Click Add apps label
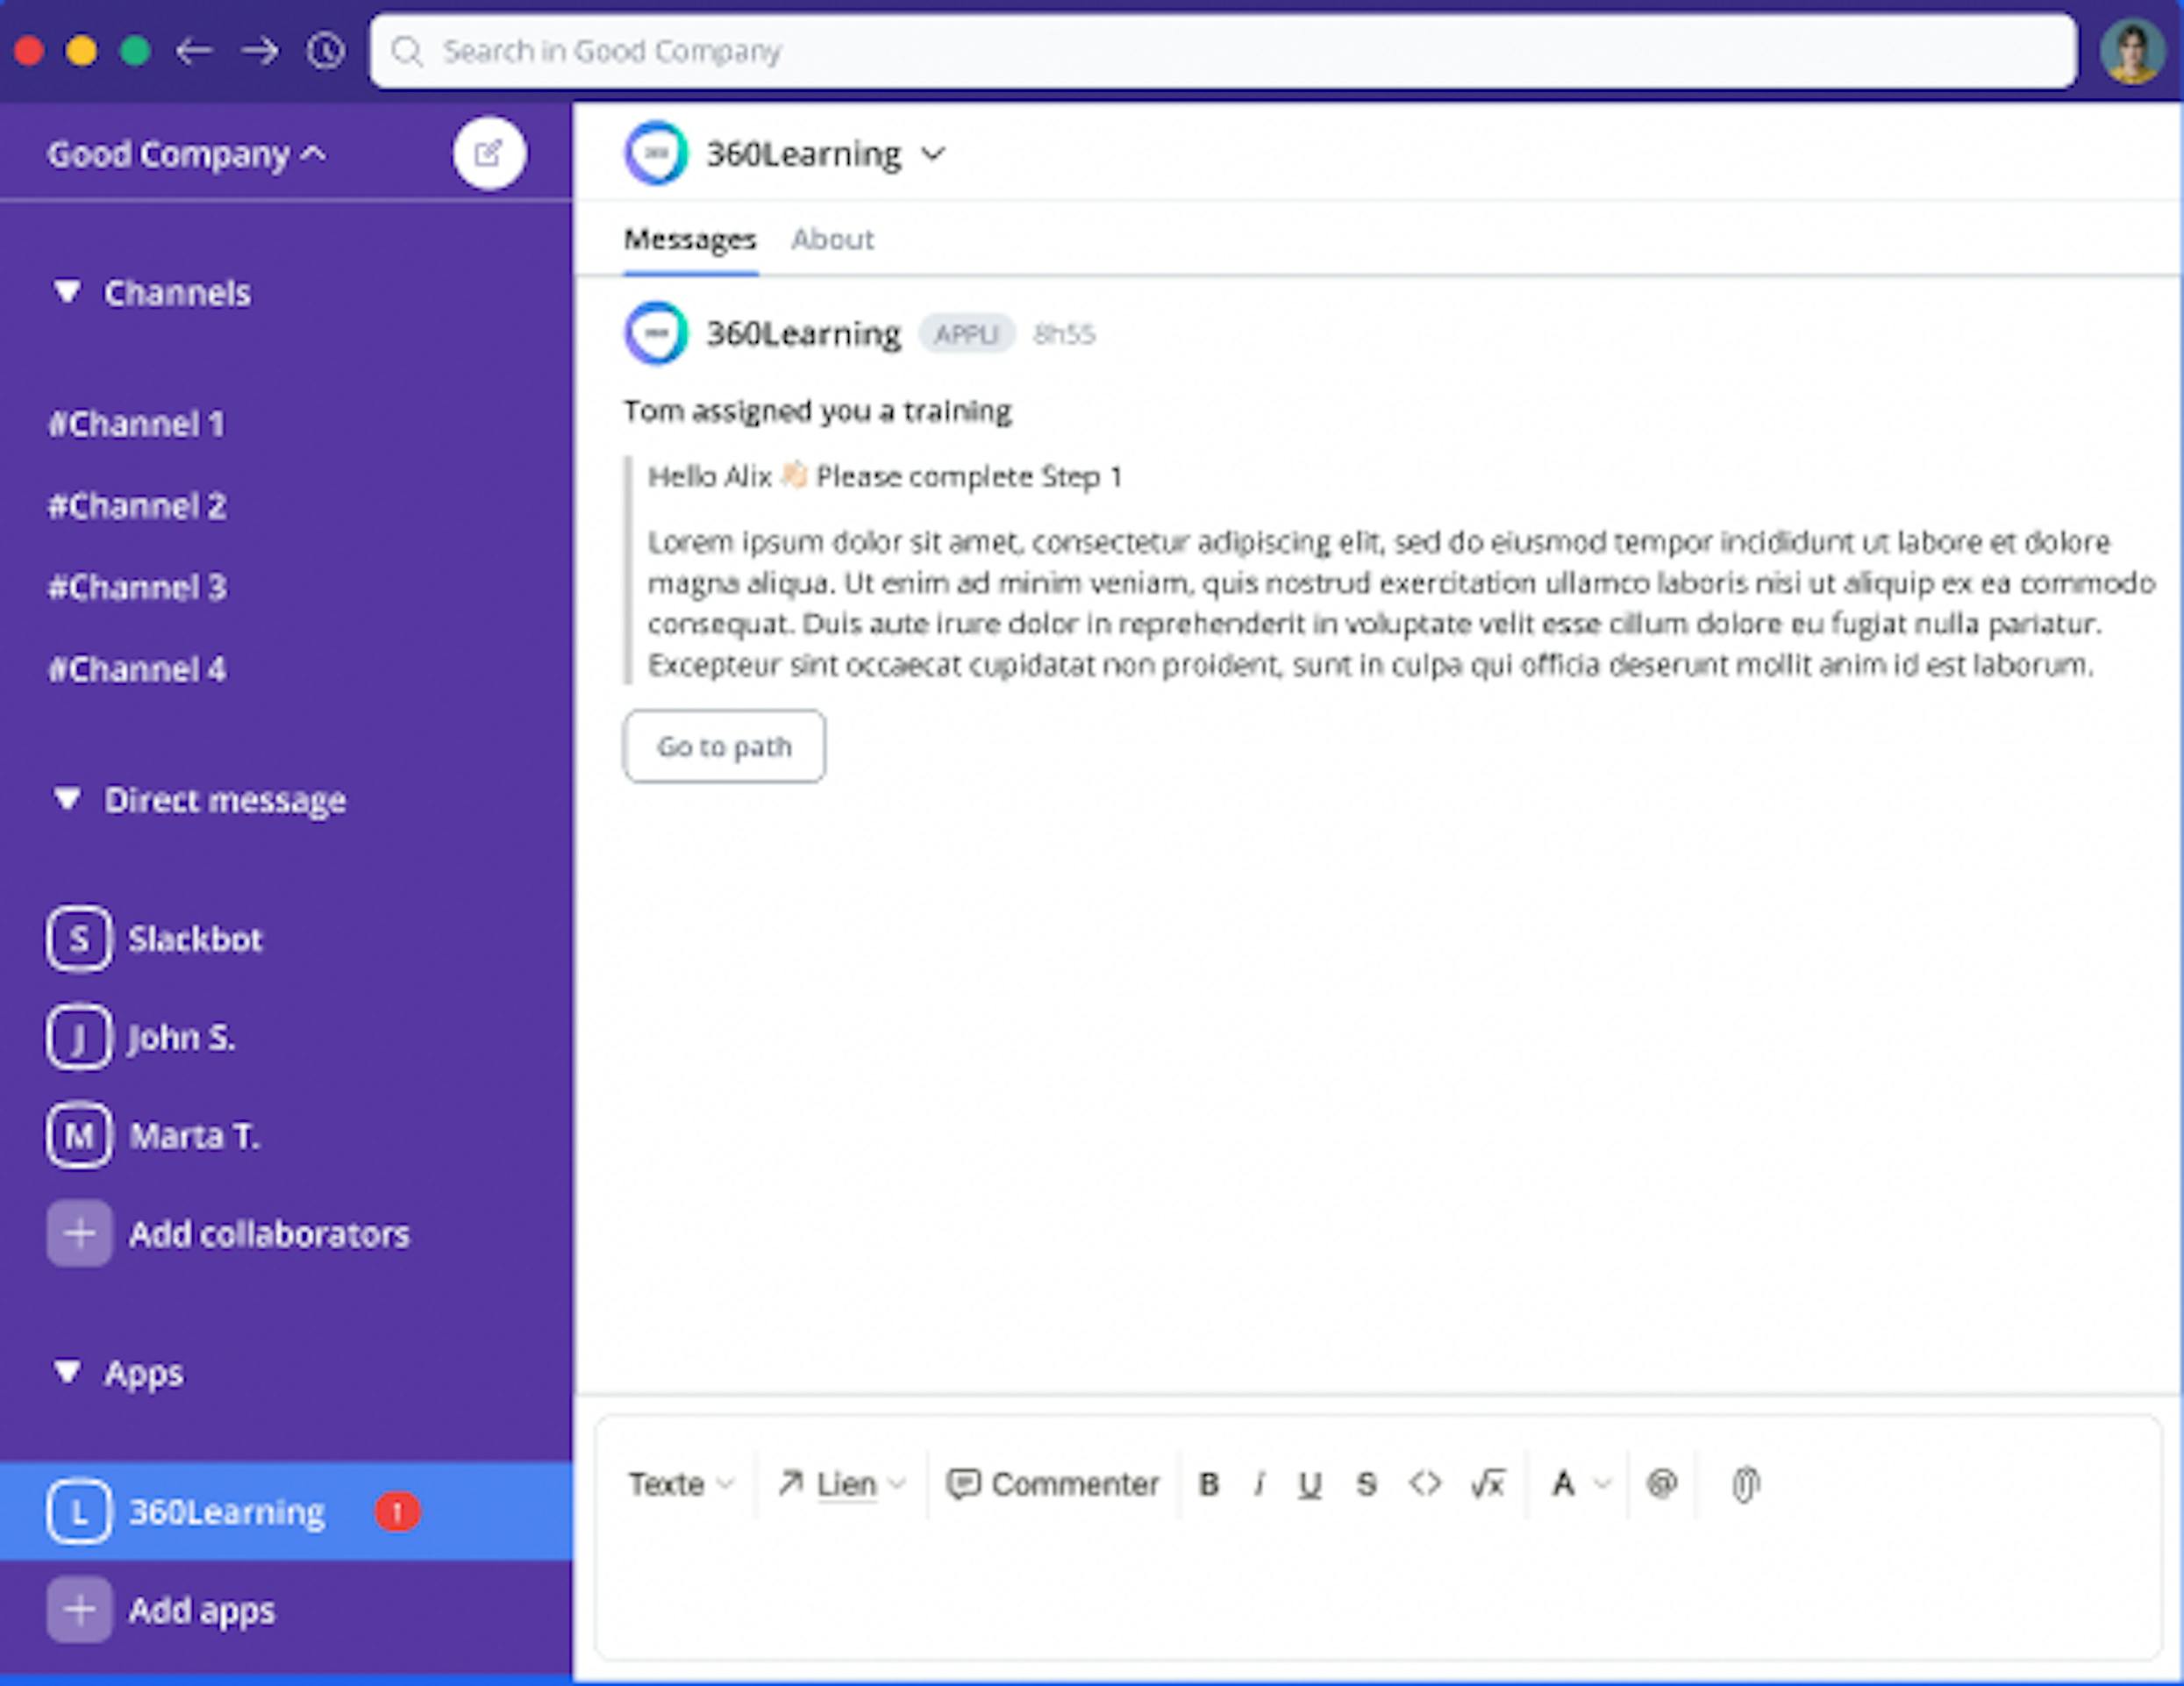2184x1686 pixels. (x=201, y=1610)
